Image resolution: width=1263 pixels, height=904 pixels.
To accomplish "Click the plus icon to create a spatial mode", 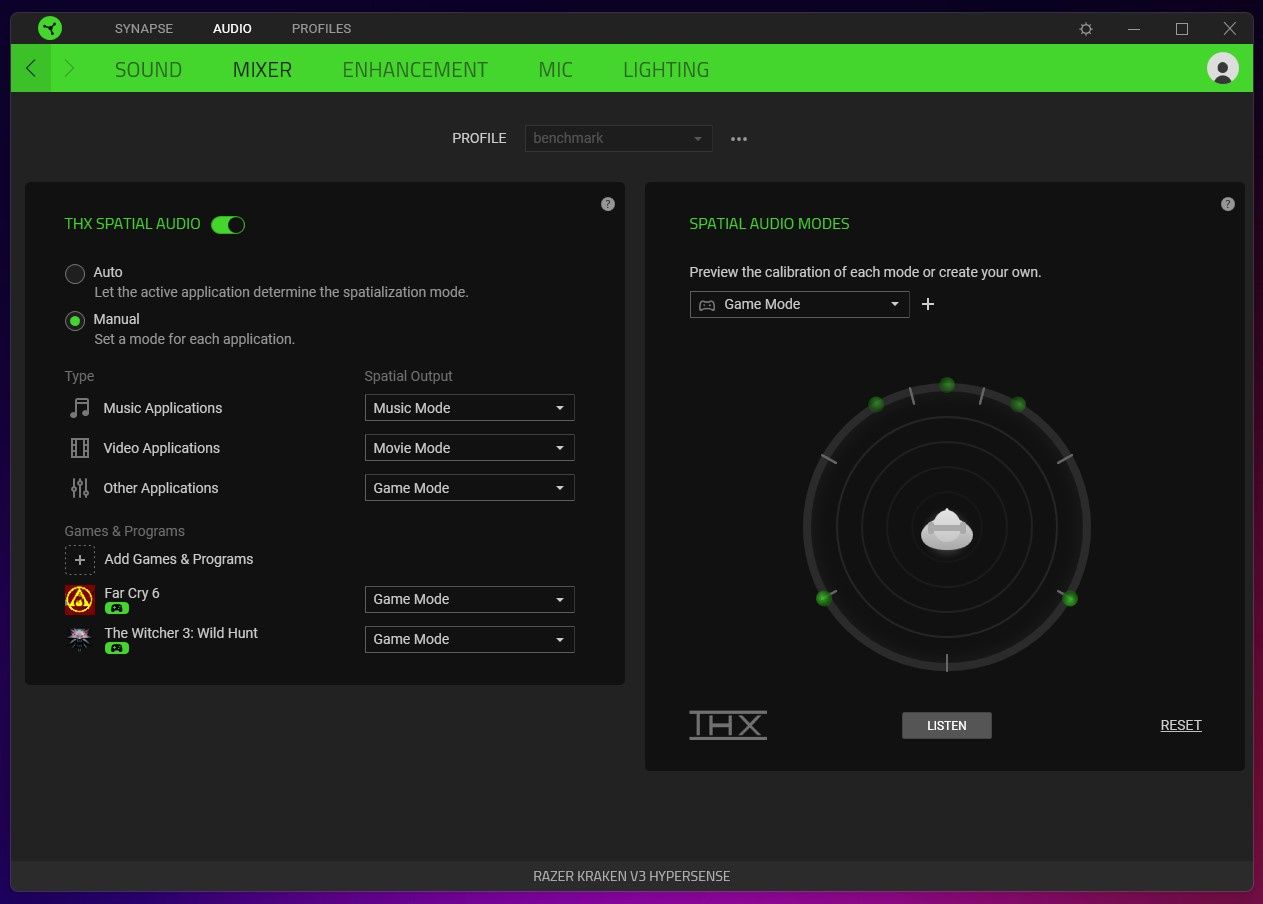I will tap(928, 304).
